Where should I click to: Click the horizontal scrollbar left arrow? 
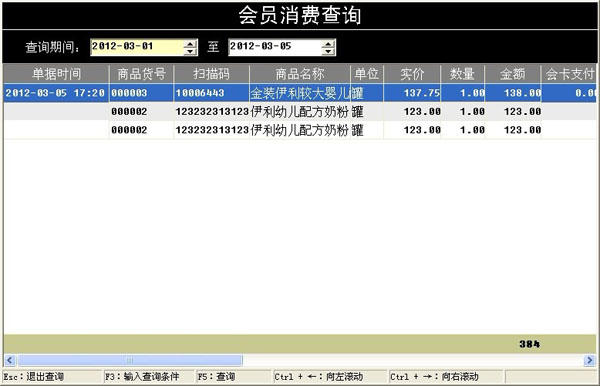click(10, 360)
